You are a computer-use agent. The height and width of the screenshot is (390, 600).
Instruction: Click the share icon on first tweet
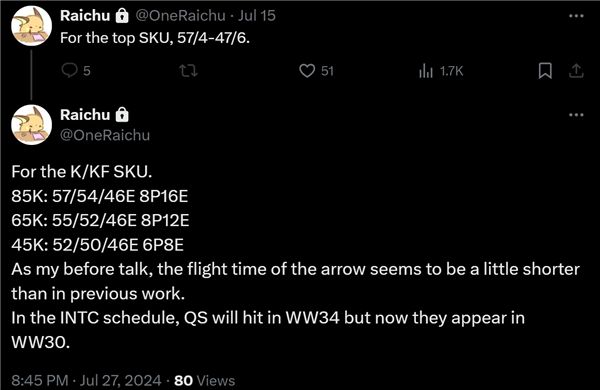576,71
